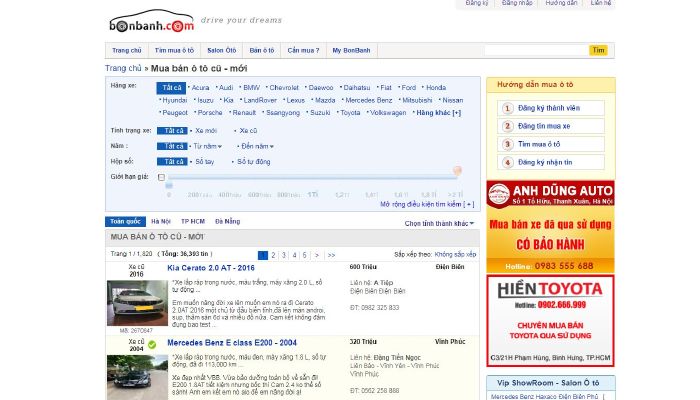Screen dimensions: 700x400
Task: Select Tất cả for Hãng xe
Action: (x=171, y=88)
